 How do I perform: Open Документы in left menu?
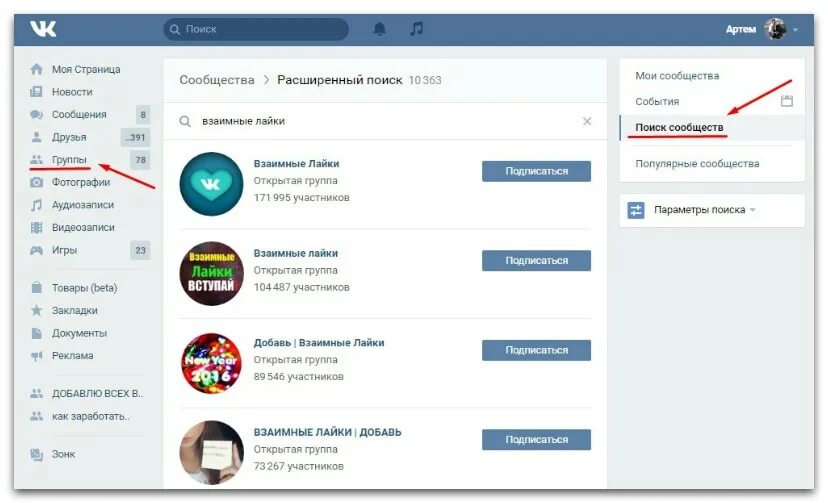click(79, 333)
